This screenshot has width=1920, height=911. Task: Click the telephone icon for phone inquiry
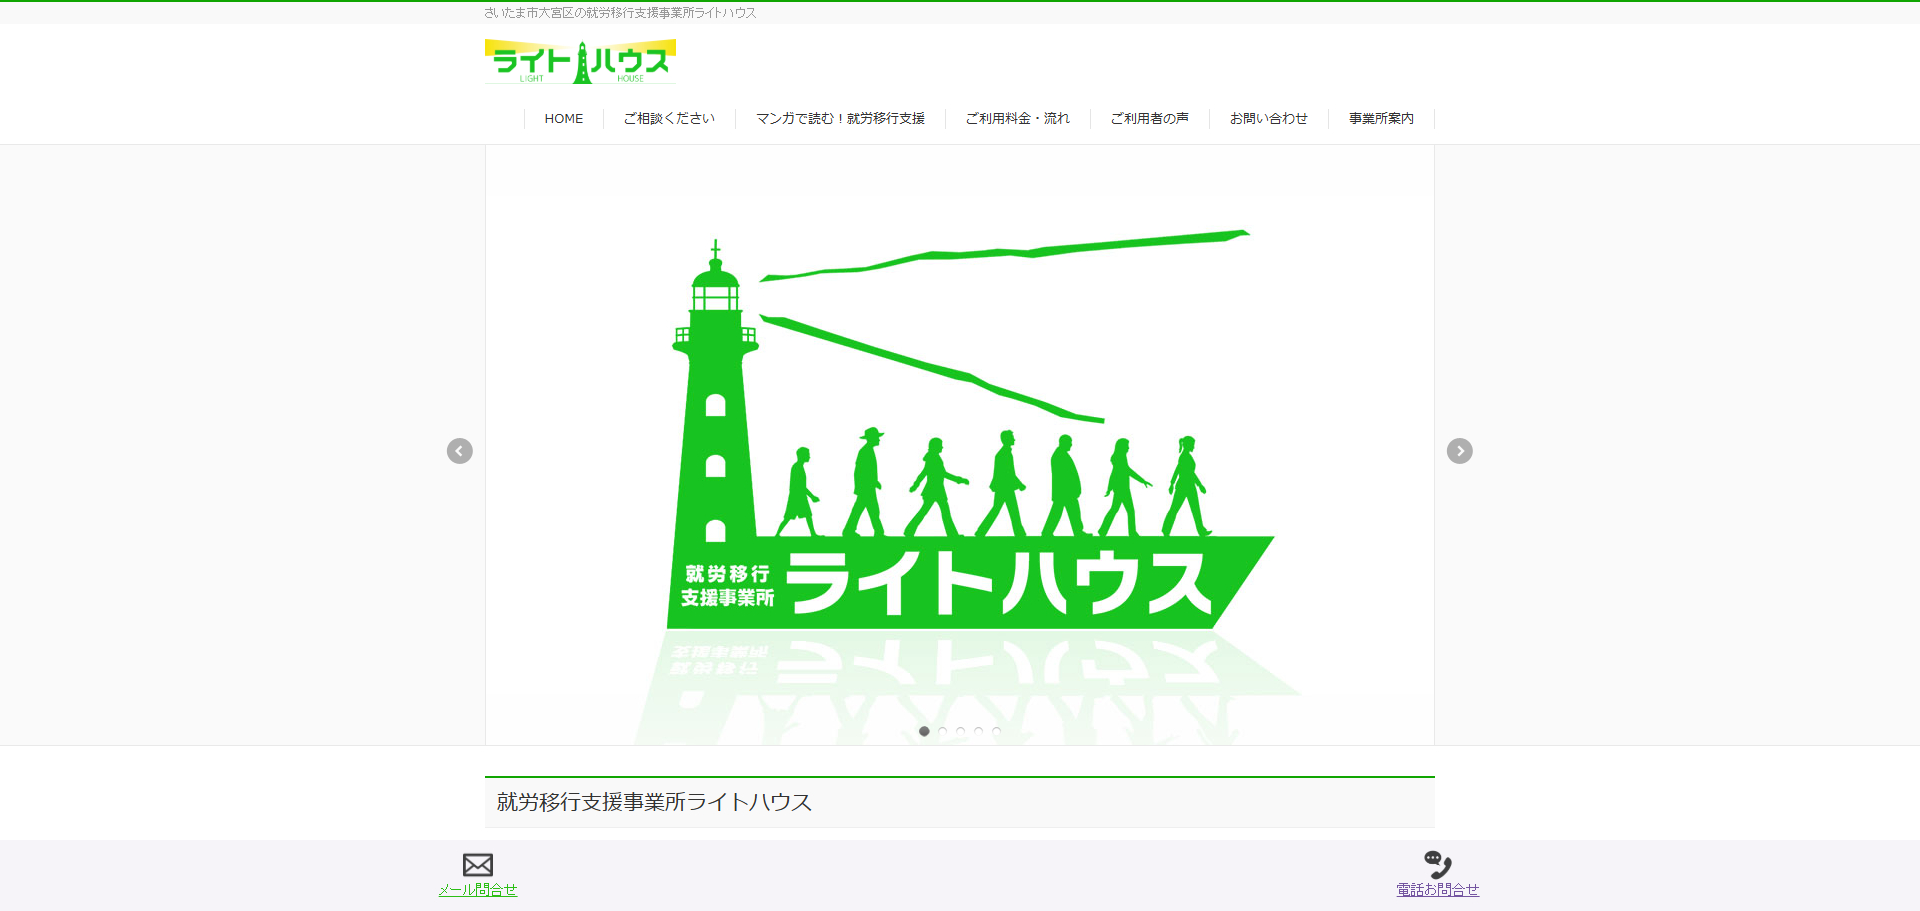click(x=1437, y=864)
